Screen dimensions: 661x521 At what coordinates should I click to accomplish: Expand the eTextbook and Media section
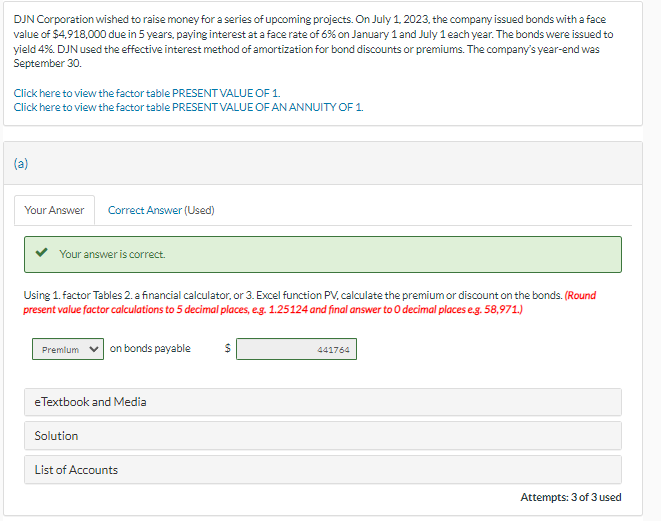coord(323,402)
